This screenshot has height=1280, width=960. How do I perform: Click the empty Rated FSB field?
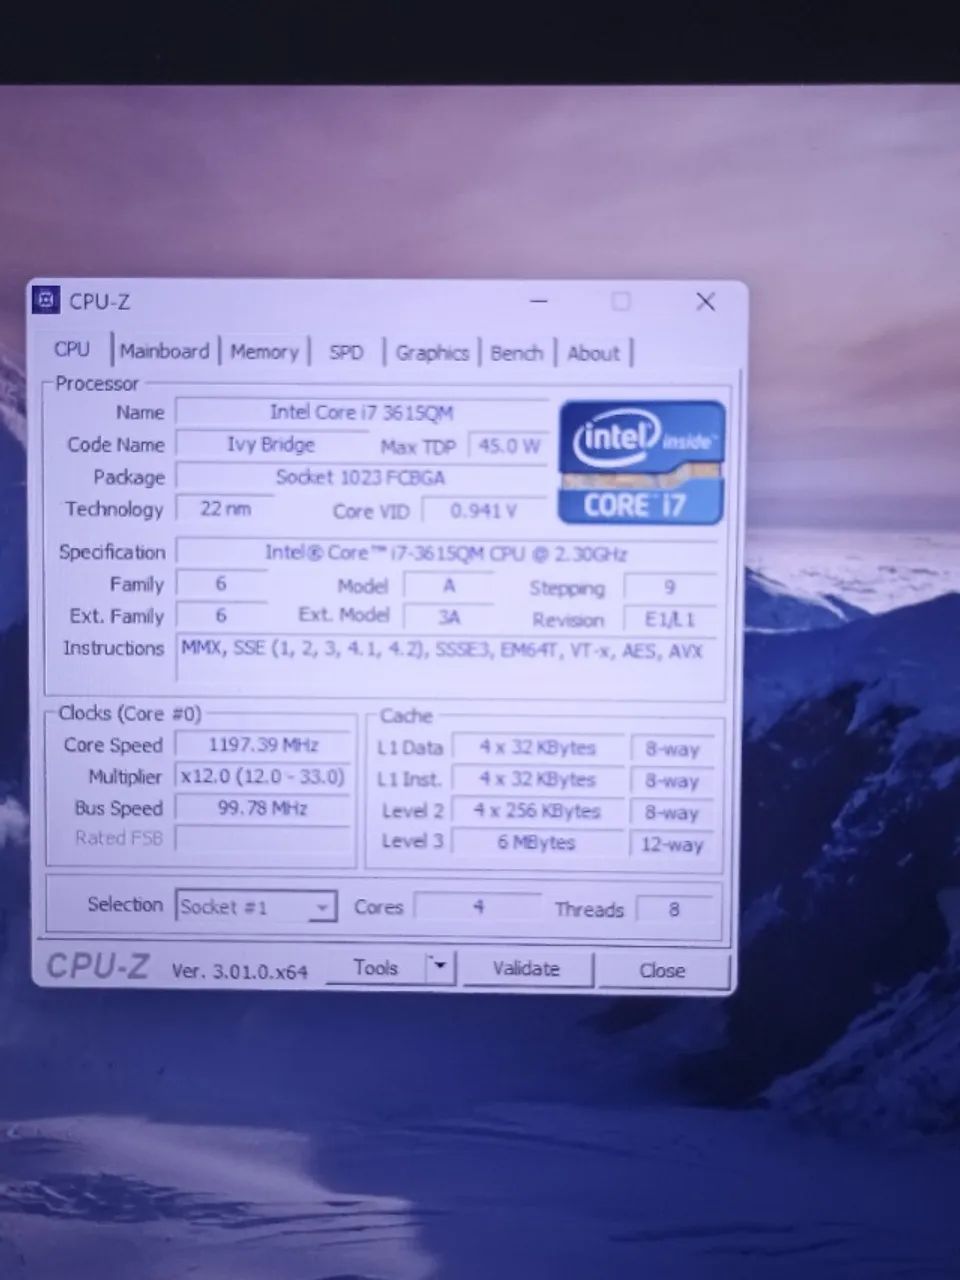(x=263, y=839)
